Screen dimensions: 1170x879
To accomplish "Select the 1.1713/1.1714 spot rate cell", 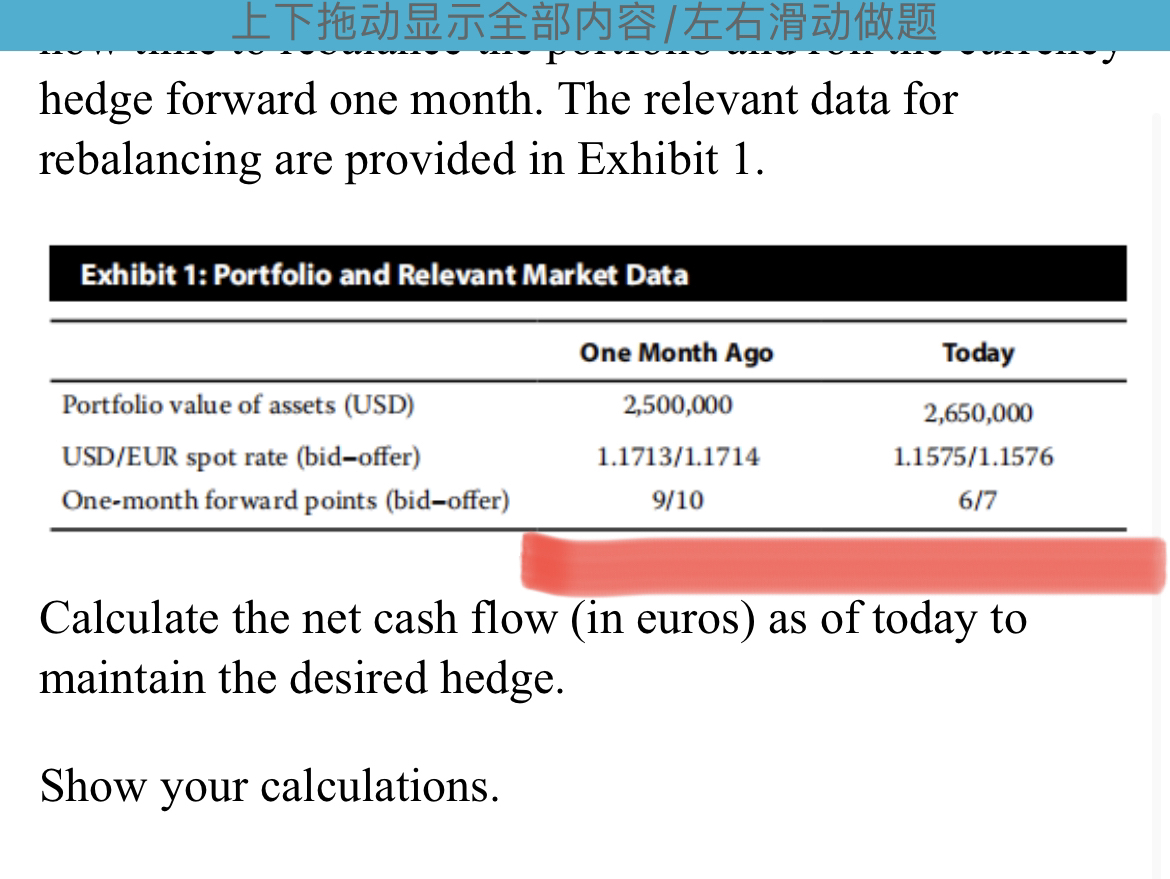I will (x=678, y=457).
